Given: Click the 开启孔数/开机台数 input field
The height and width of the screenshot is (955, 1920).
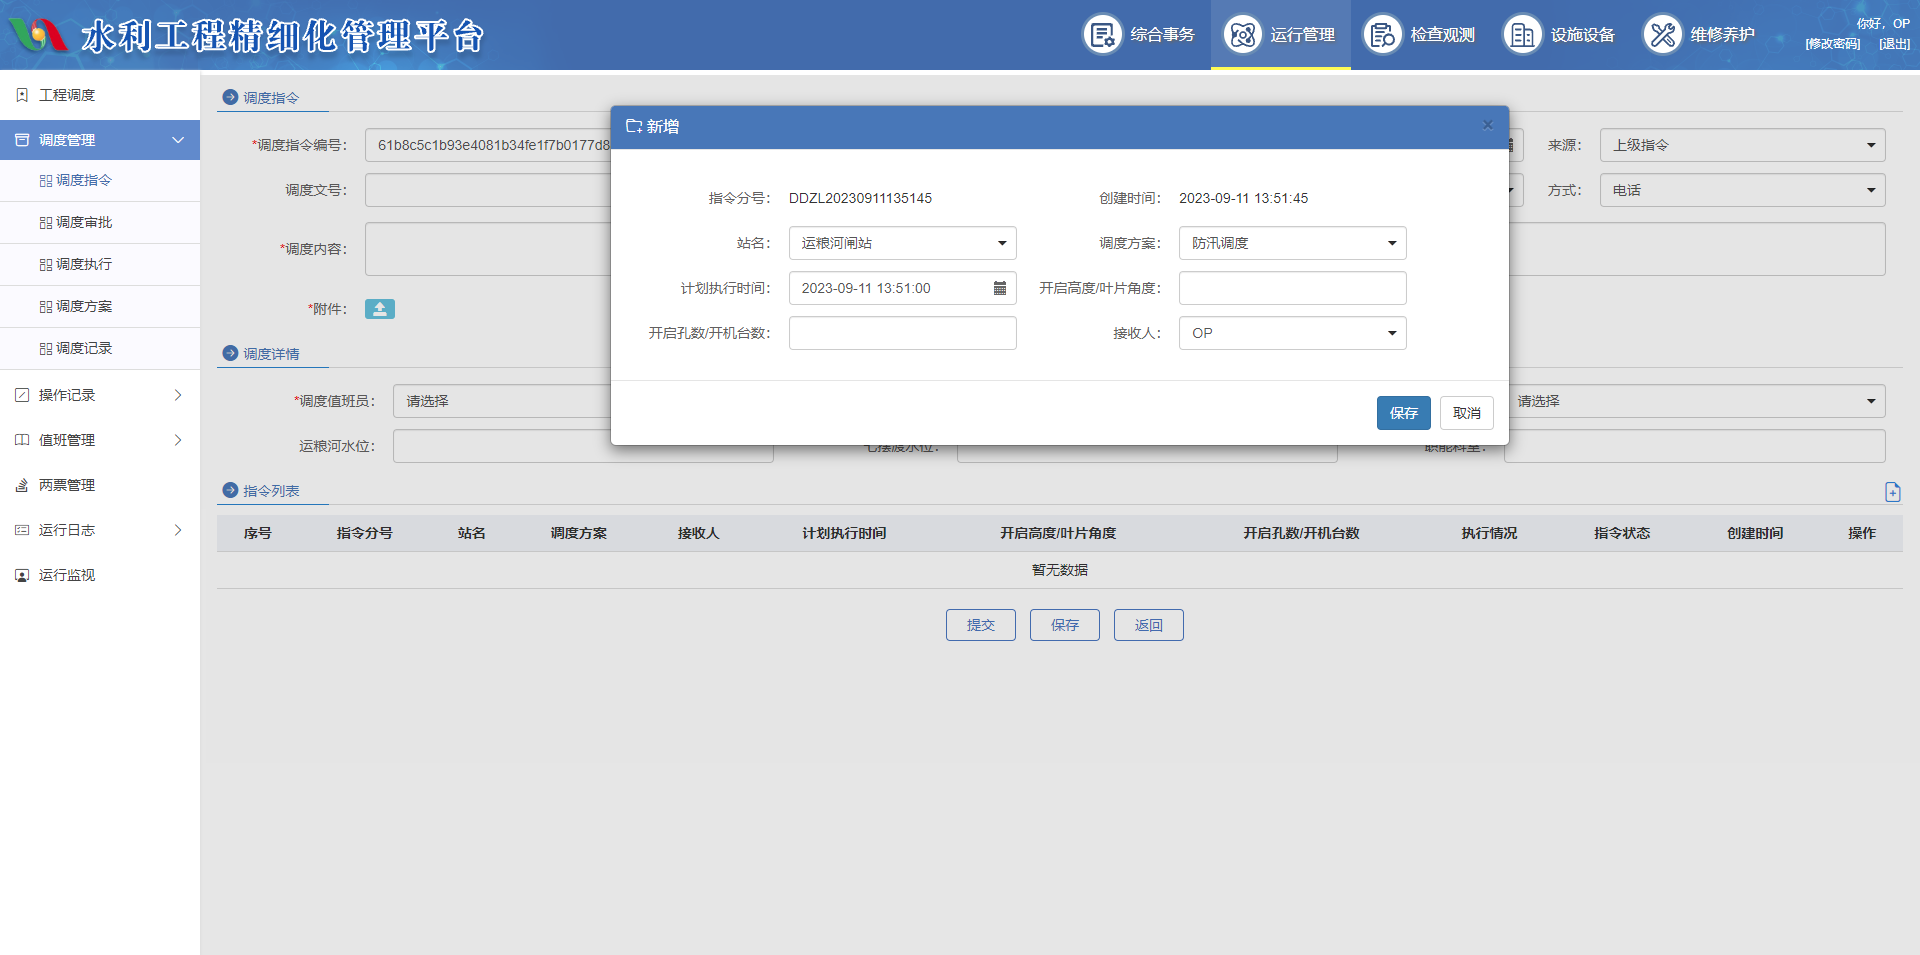Looking at the screenshot, I should click(x=902, y=333).
